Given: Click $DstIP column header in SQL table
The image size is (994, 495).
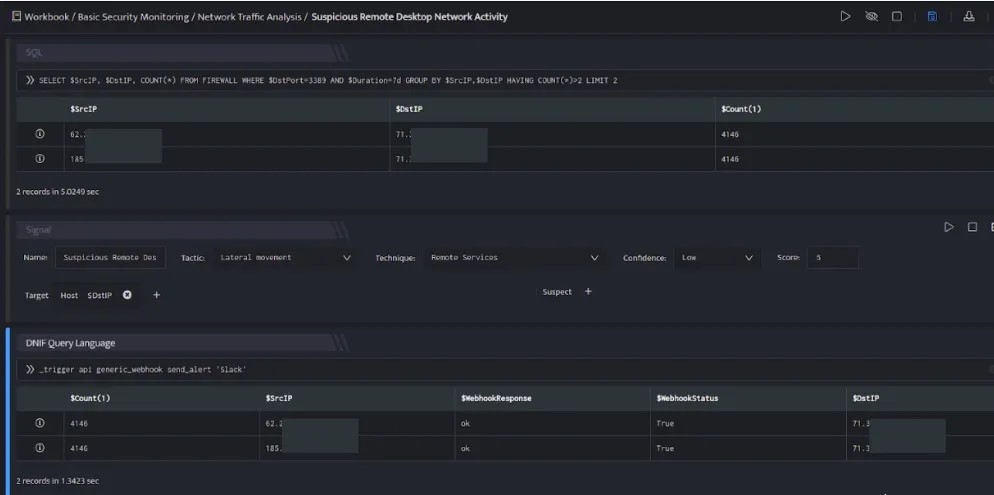Looking at the screenshot, I should coord(410,109).
